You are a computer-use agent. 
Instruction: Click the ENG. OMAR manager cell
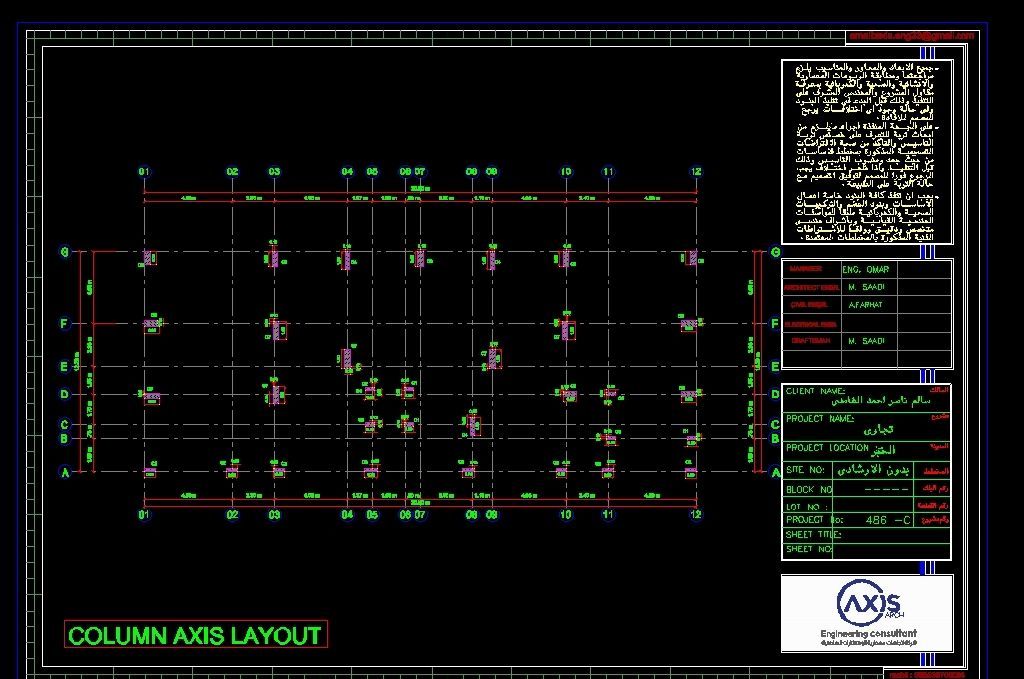(x=866, y=270)
